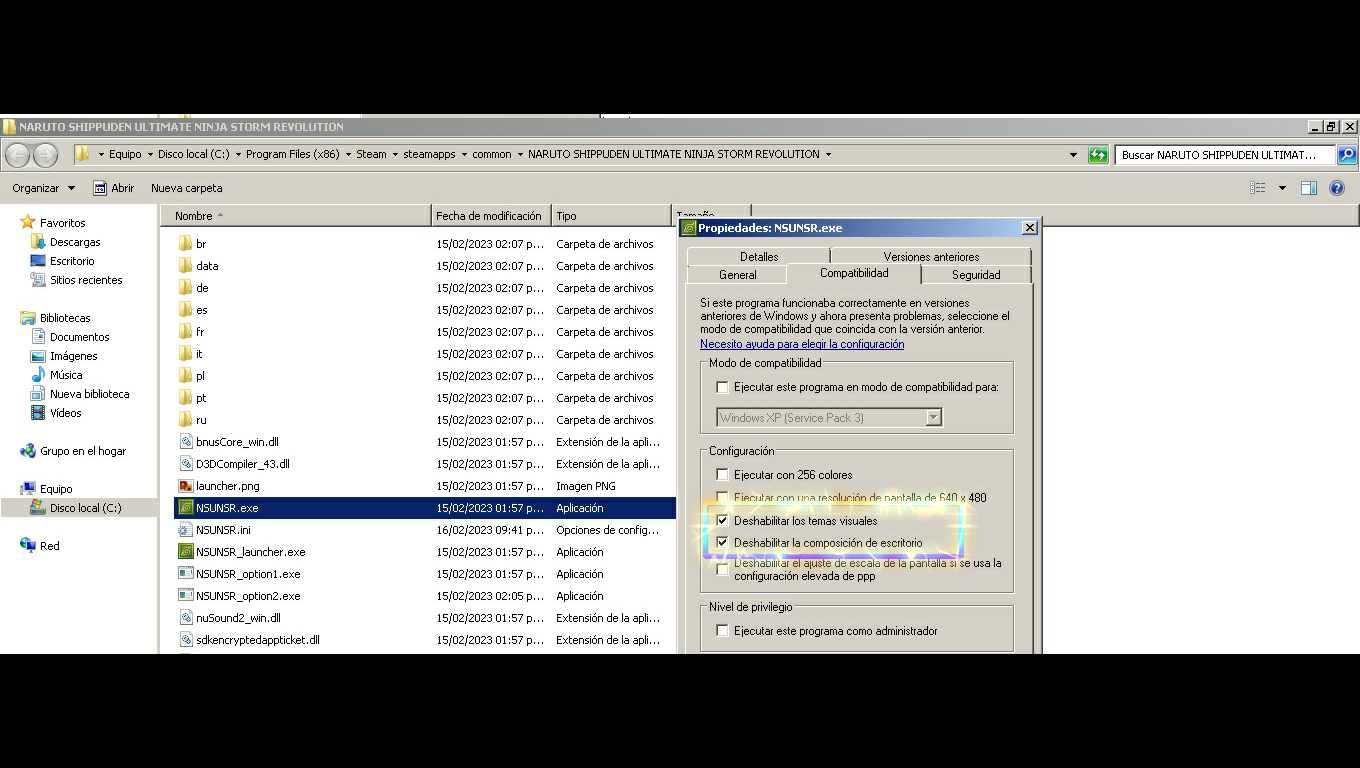The width and height of the screenshot is (1360, 768).
Task: Select the NSUNSR_option2.exe file name
Action: (x=248, y=596)
